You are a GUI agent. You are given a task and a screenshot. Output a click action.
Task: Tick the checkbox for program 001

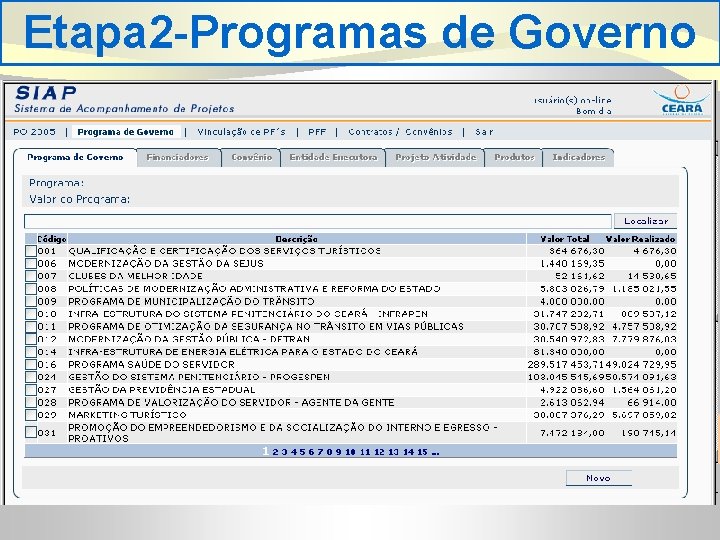[x=31, y=251]
